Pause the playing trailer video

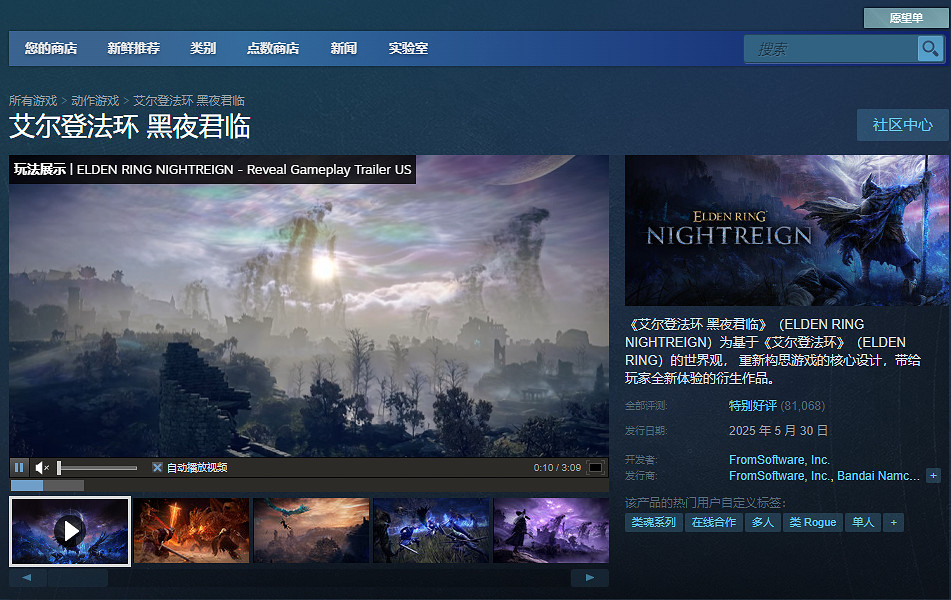[19, 466]
